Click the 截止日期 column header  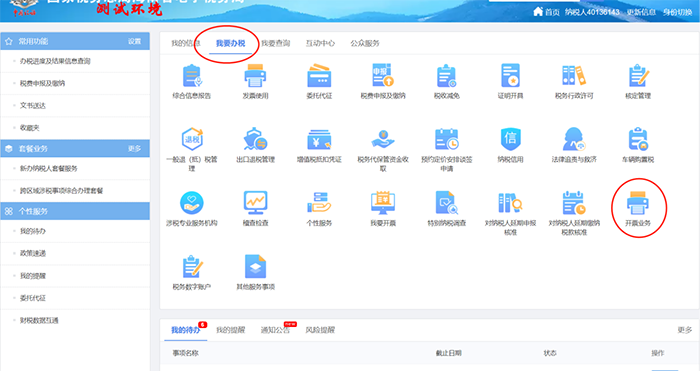tap(449, 353)
